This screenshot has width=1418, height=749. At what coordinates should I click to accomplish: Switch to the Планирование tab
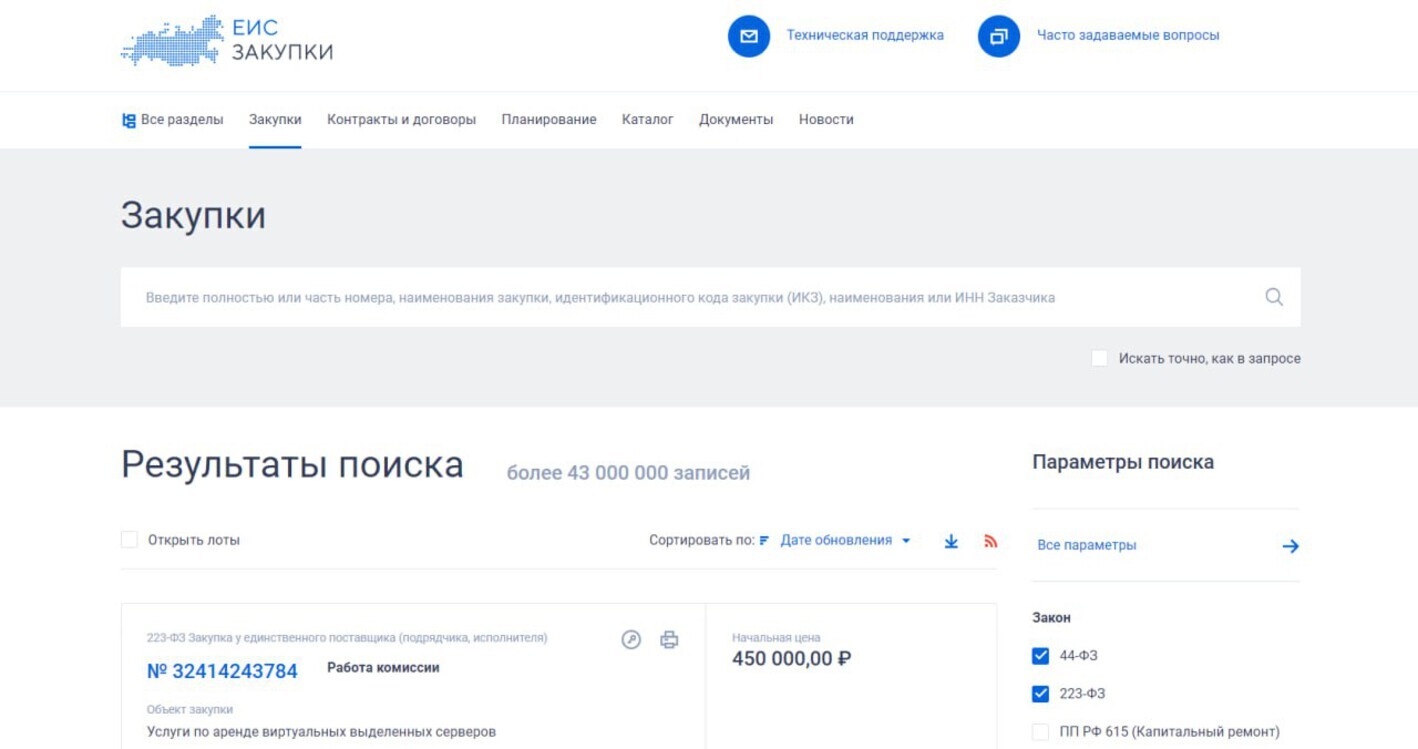tap(548, 119)
